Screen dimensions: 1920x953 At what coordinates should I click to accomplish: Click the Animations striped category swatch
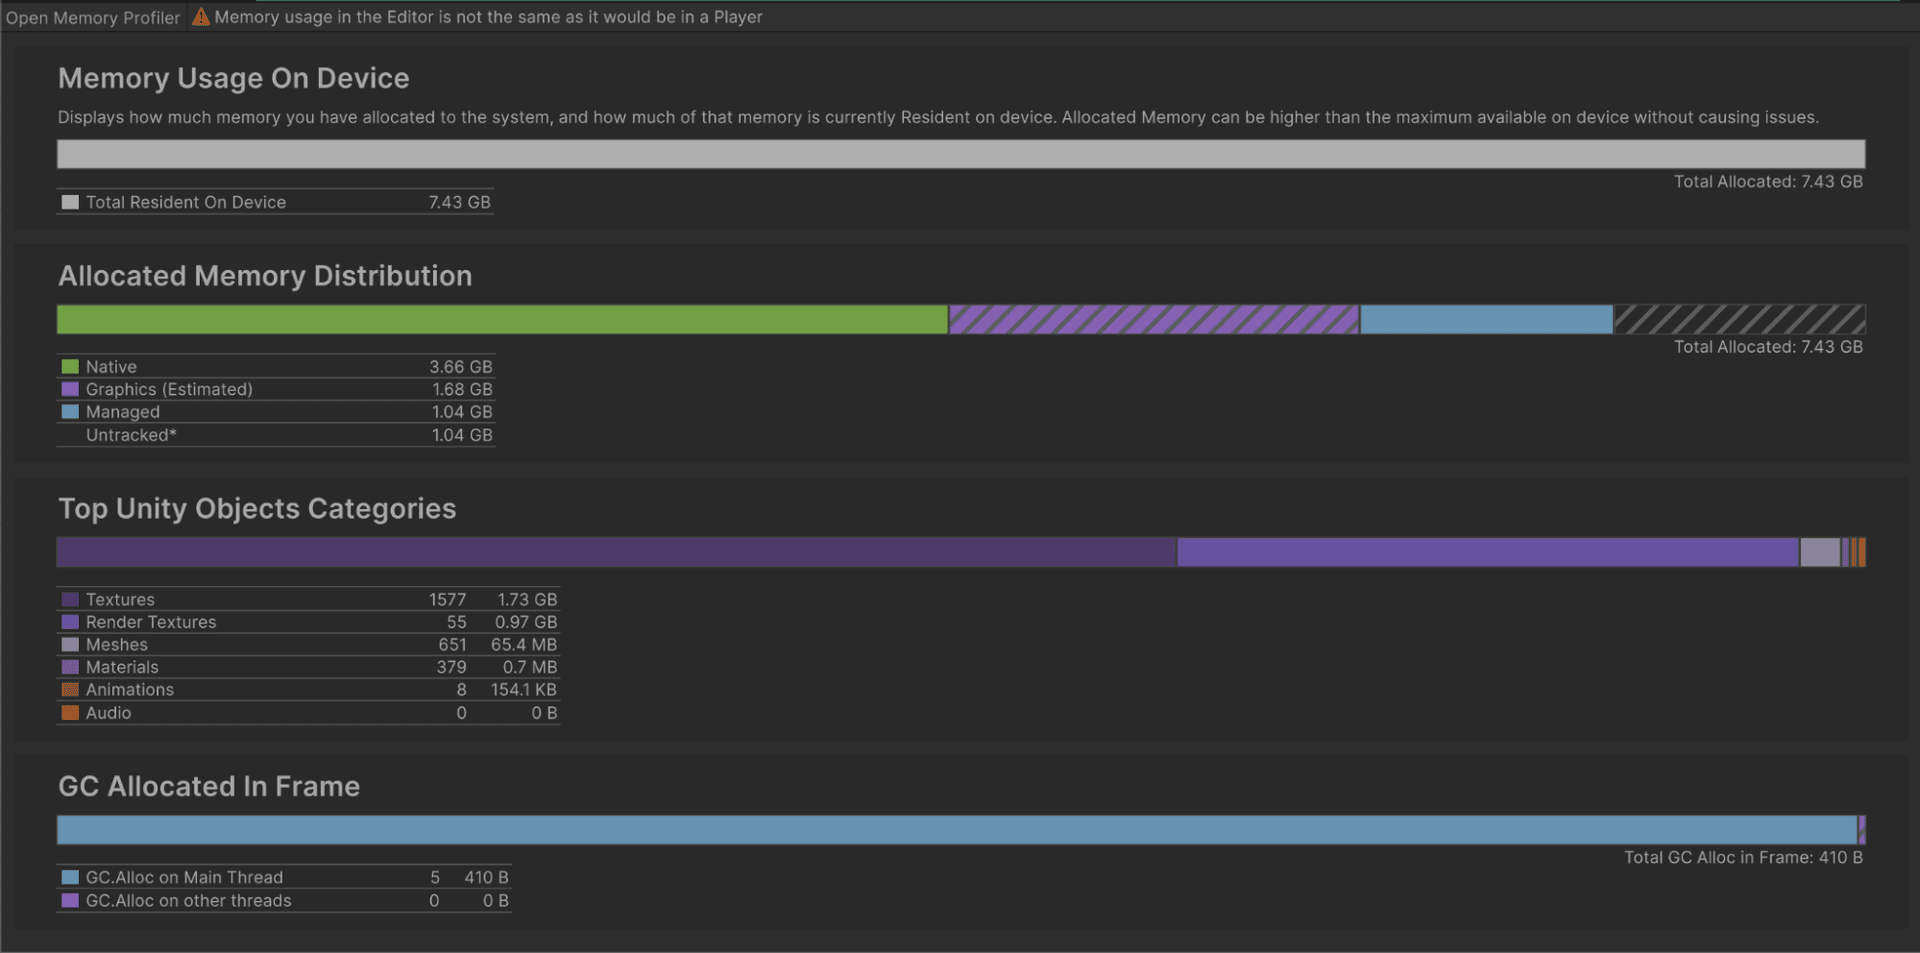68,689
